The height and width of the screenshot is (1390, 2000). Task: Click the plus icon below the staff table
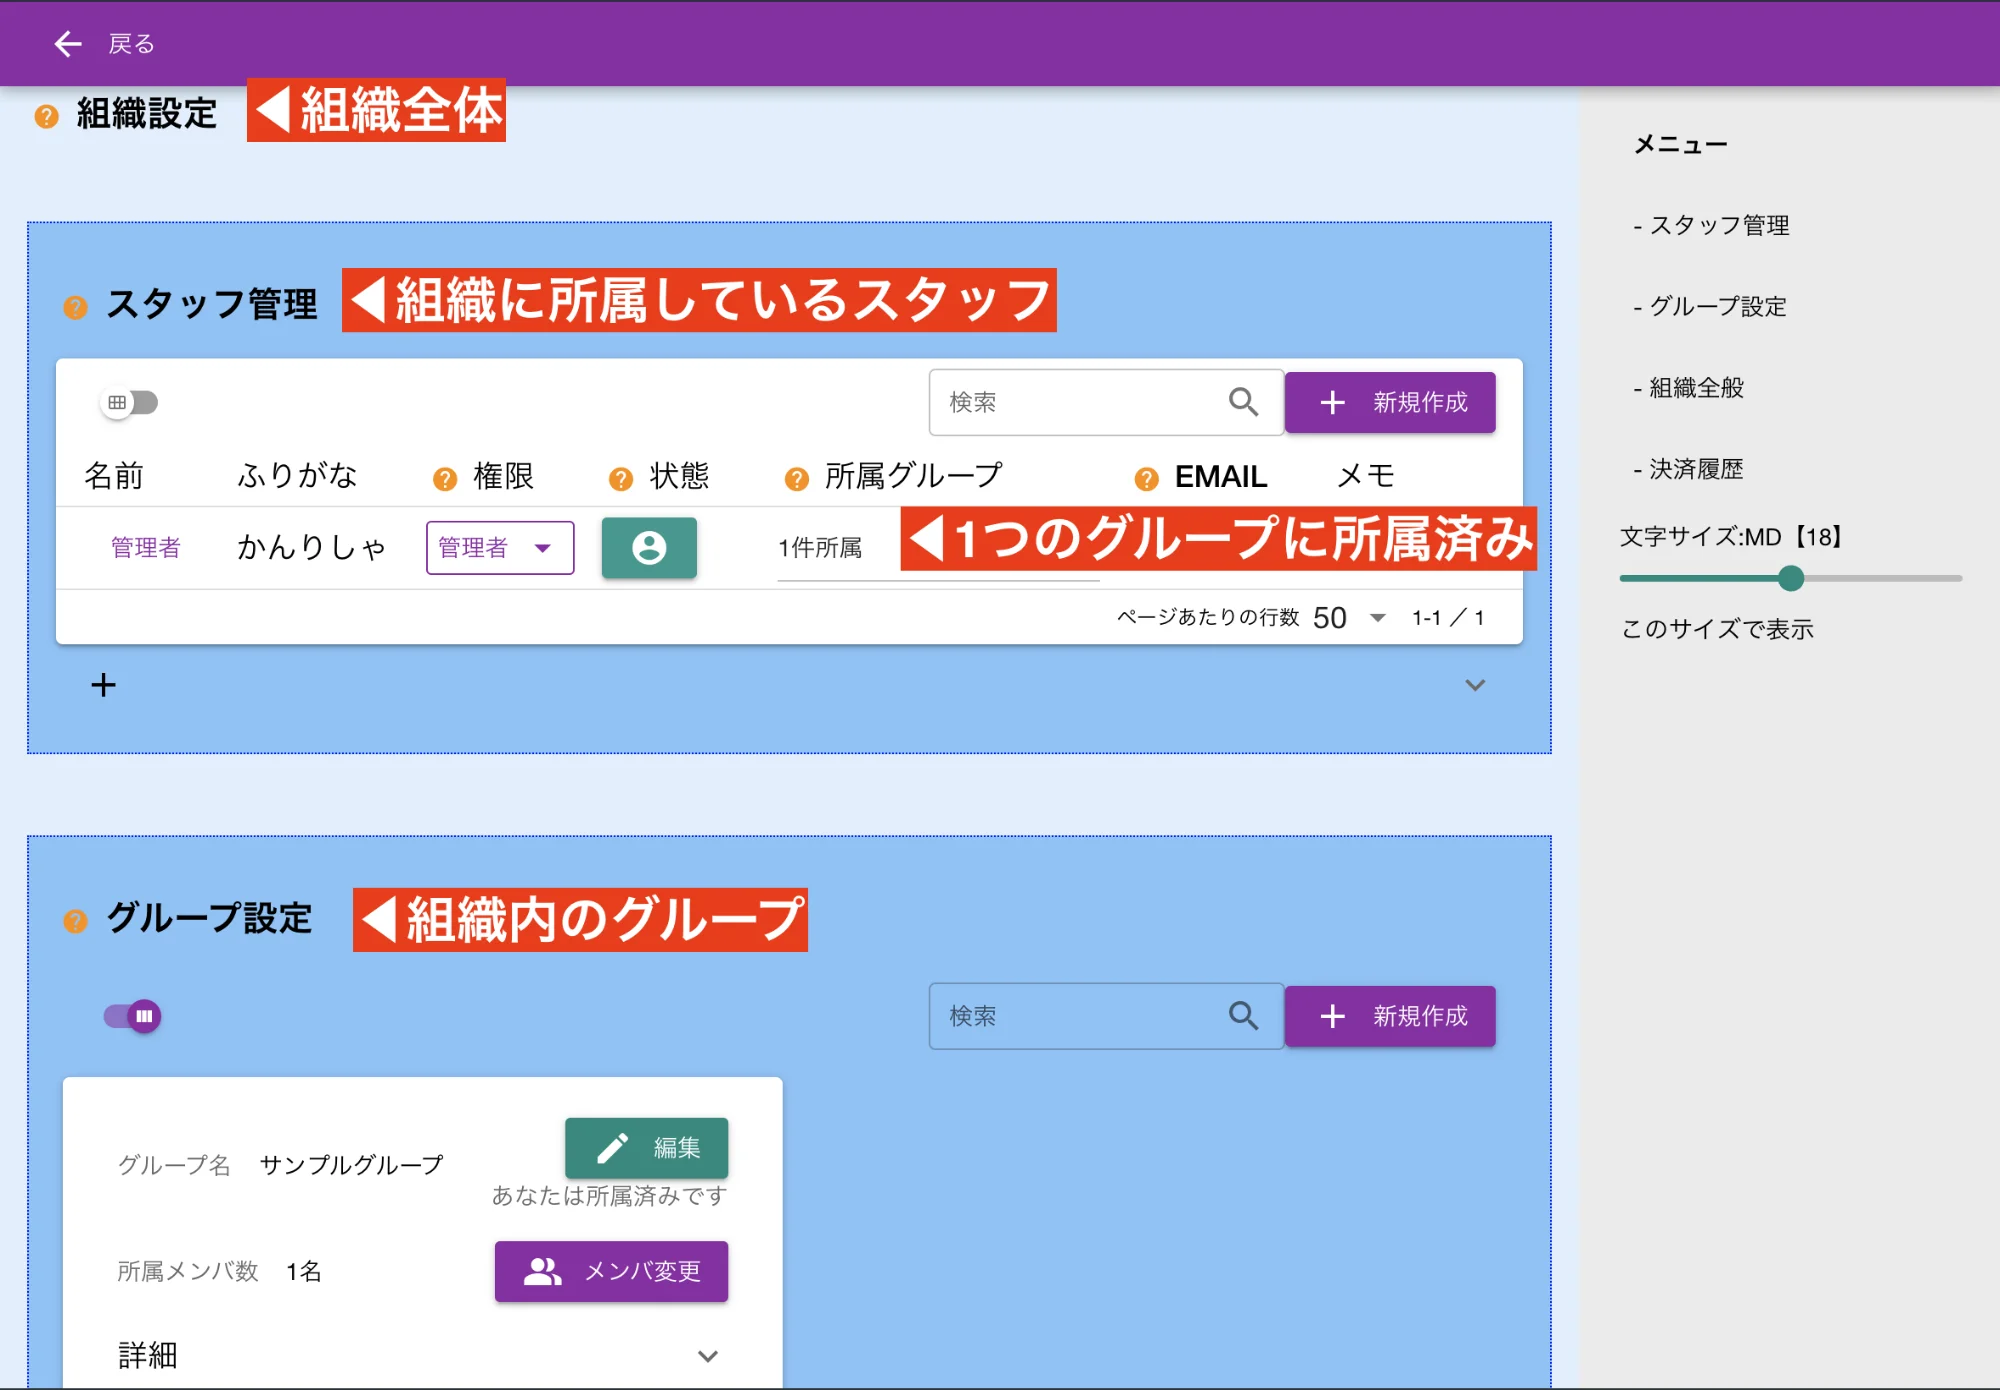102,684
